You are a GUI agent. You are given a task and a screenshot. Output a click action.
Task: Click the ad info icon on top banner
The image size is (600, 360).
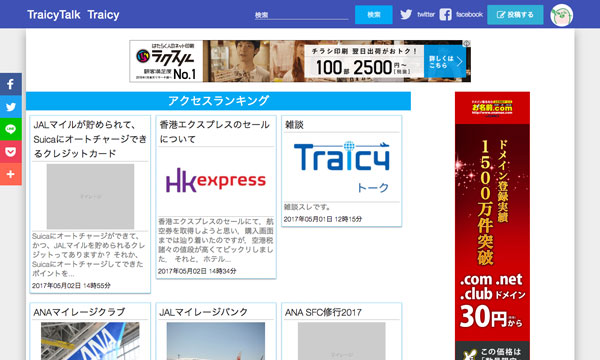(x=466, y=44)
